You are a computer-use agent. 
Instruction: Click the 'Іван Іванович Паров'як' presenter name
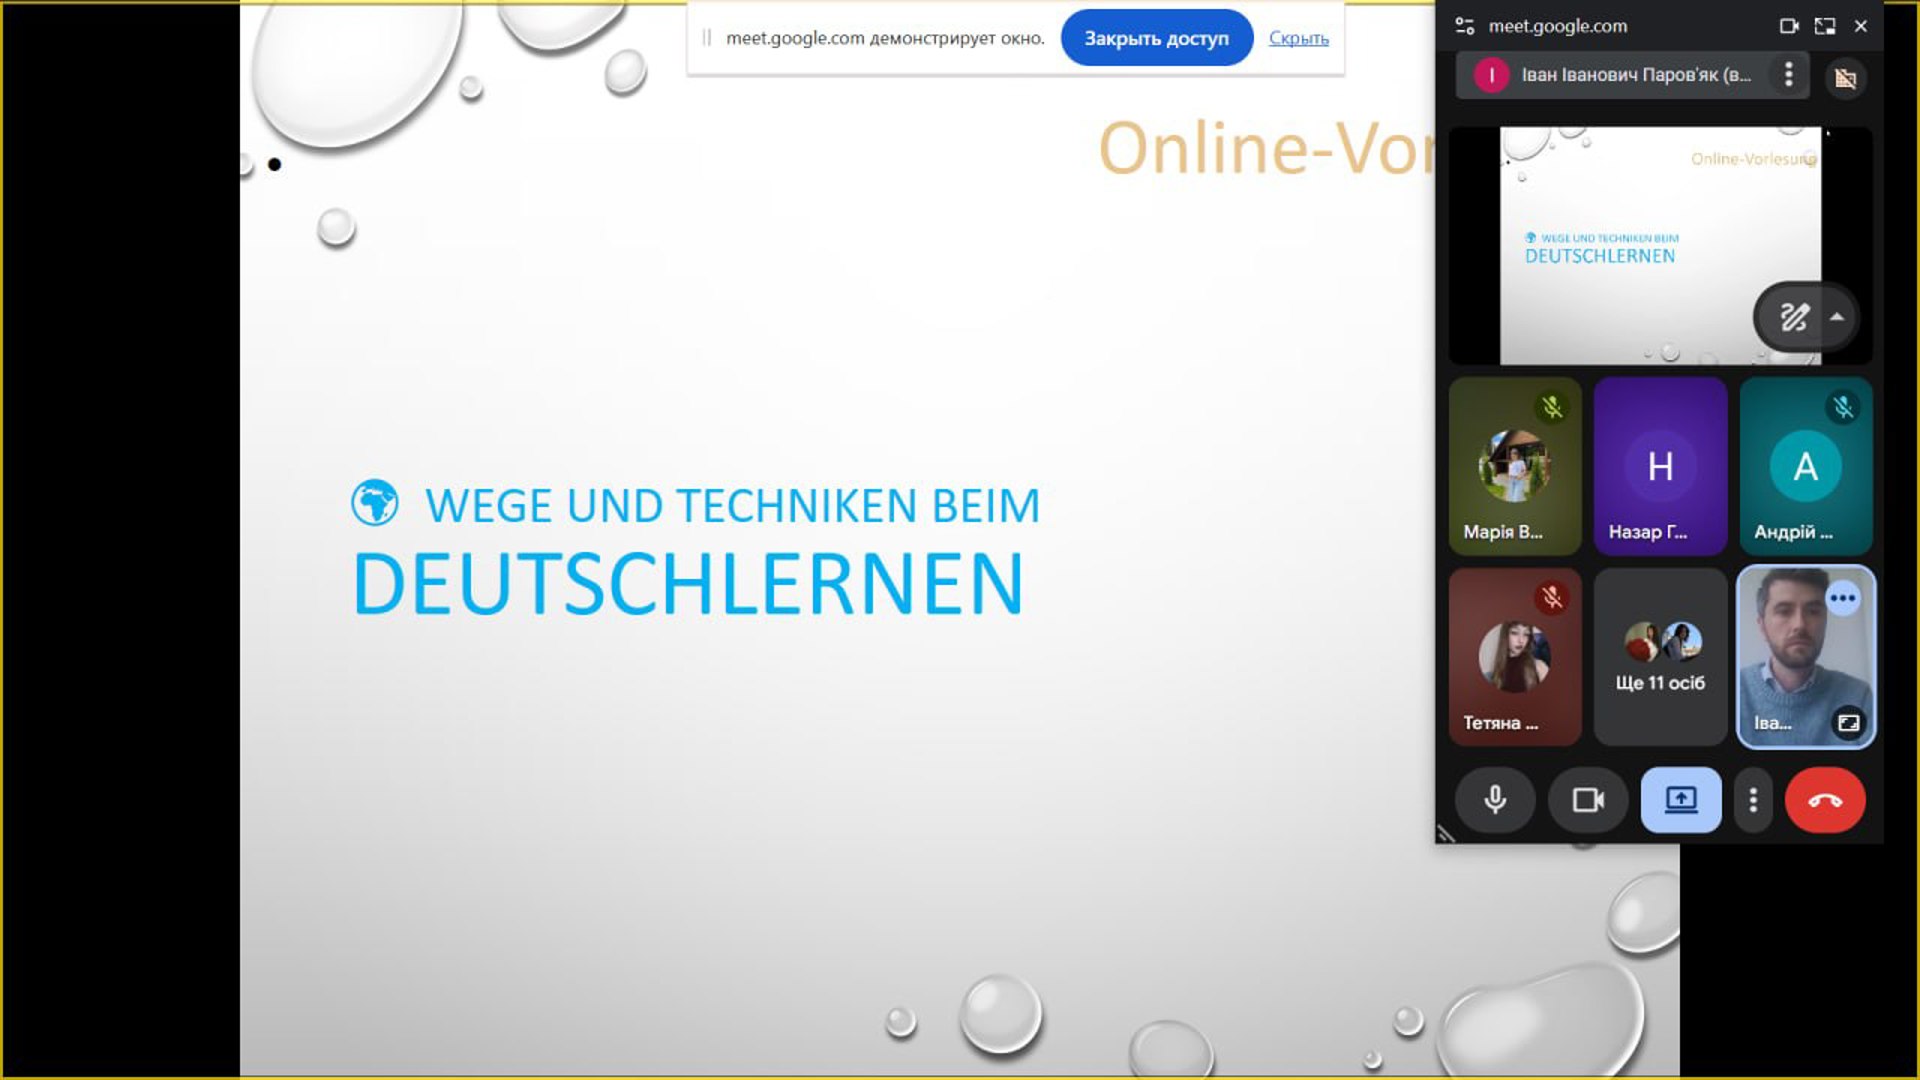1636,75
